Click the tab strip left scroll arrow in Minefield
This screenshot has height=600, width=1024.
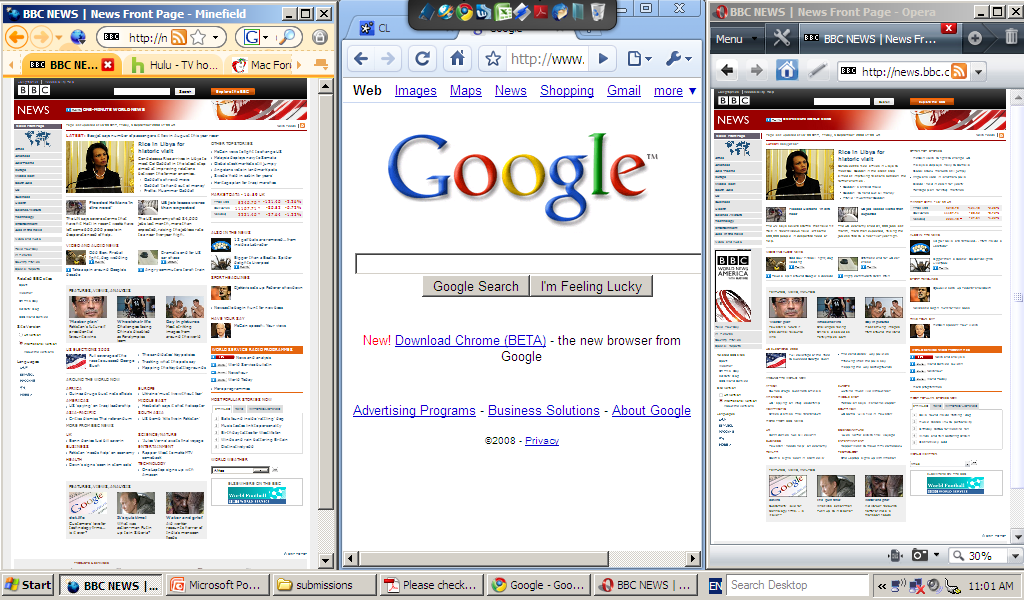pos(11,65)
